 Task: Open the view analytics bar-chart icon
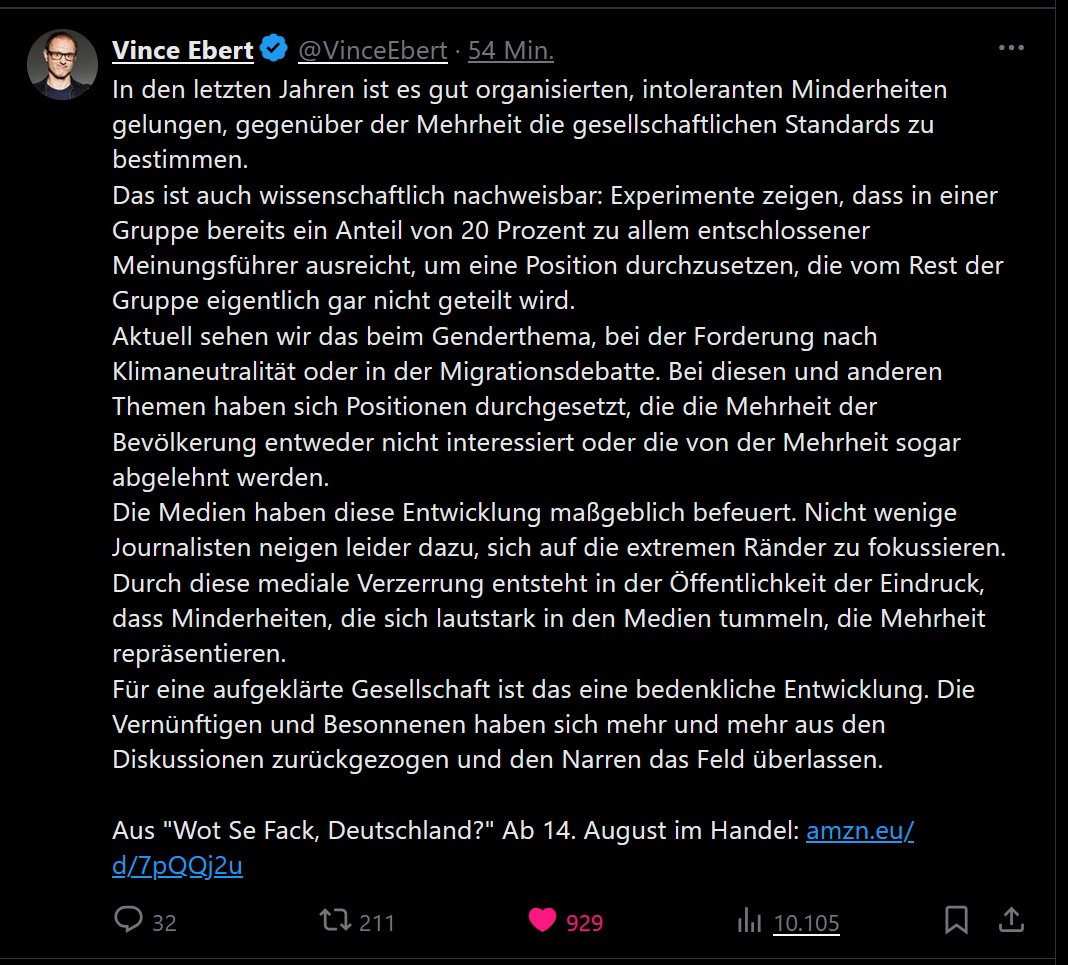pos(749,921)
